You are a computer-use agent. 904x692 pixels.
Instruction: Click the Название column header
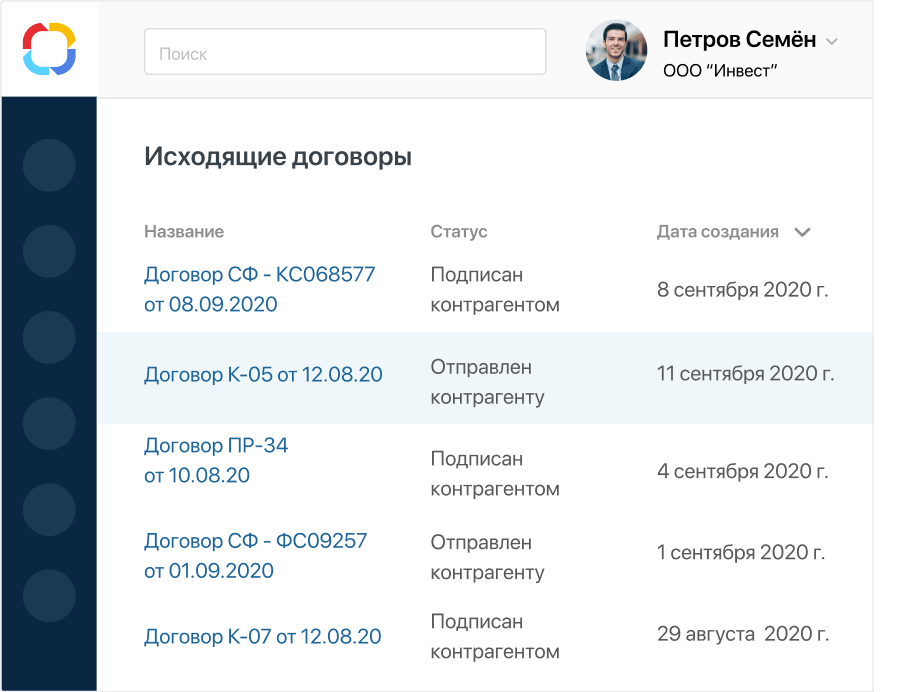(x=184, y=232)
